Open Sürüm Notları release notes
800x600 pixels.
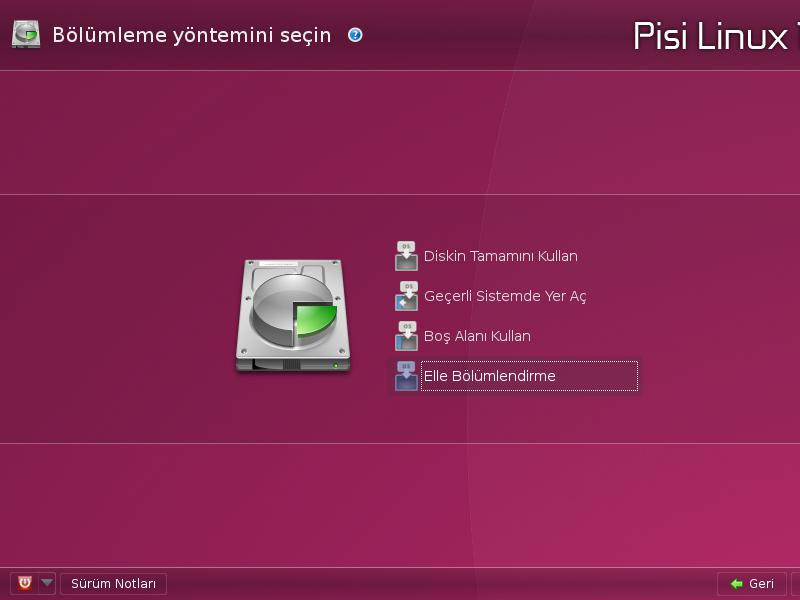pos(113,583)
